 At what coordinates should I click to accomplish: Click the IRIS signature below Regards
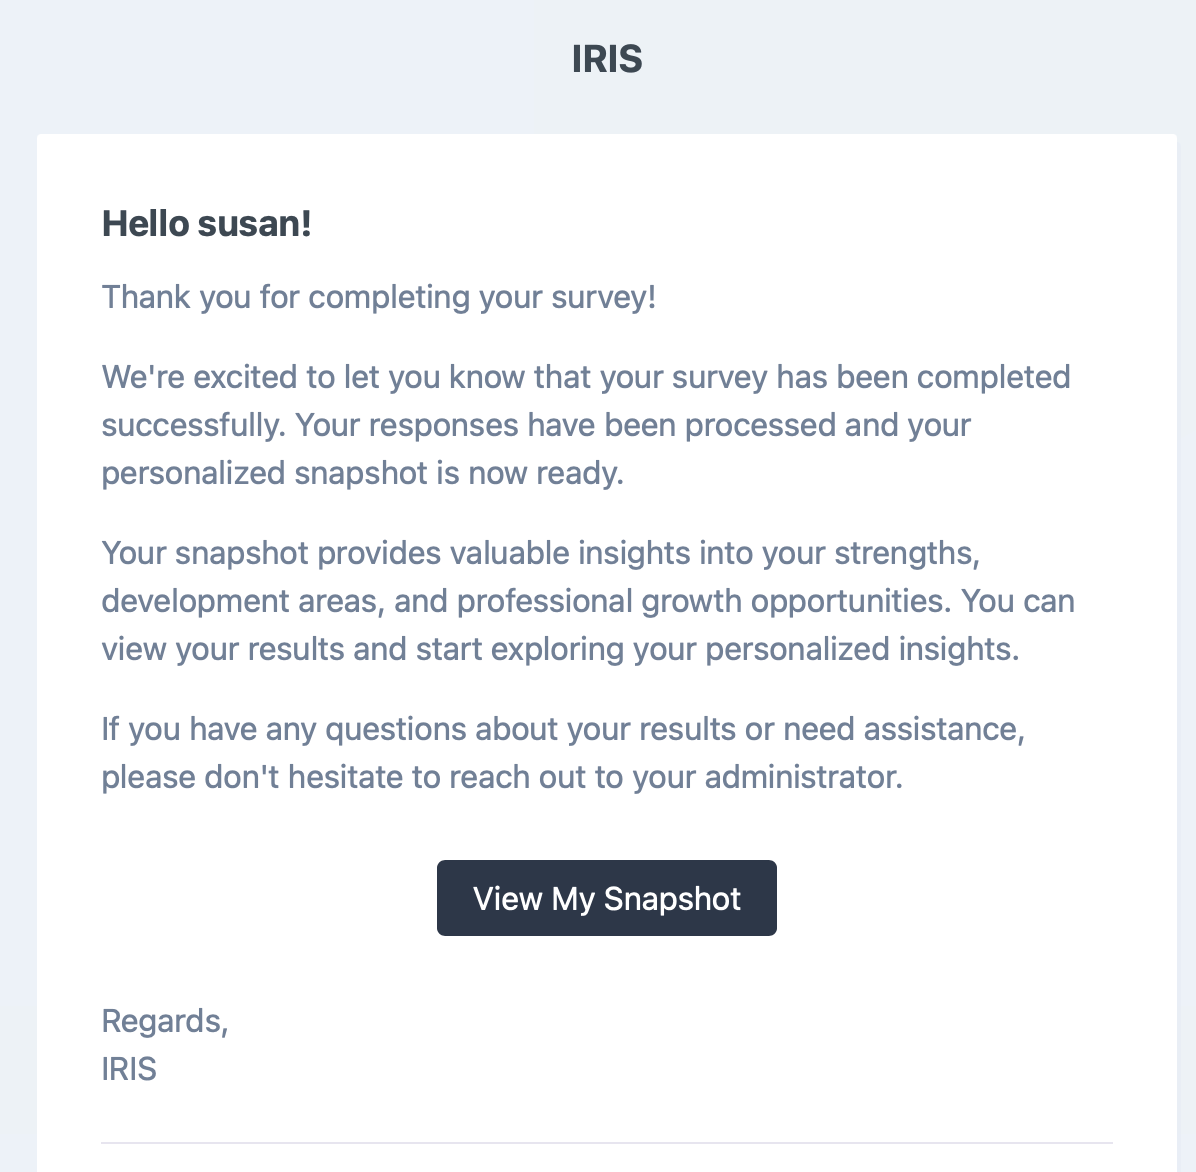[x=129, y=1069]
